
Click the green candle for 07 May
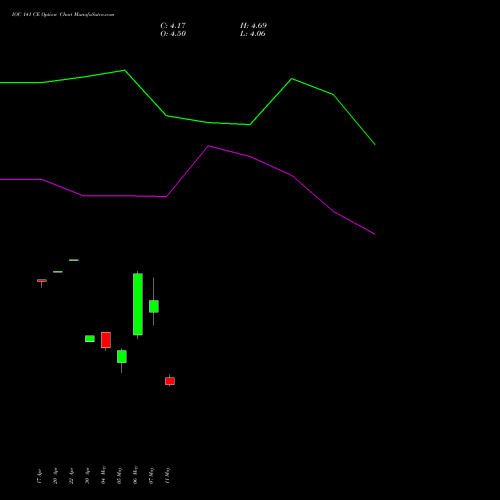[154, 306]
